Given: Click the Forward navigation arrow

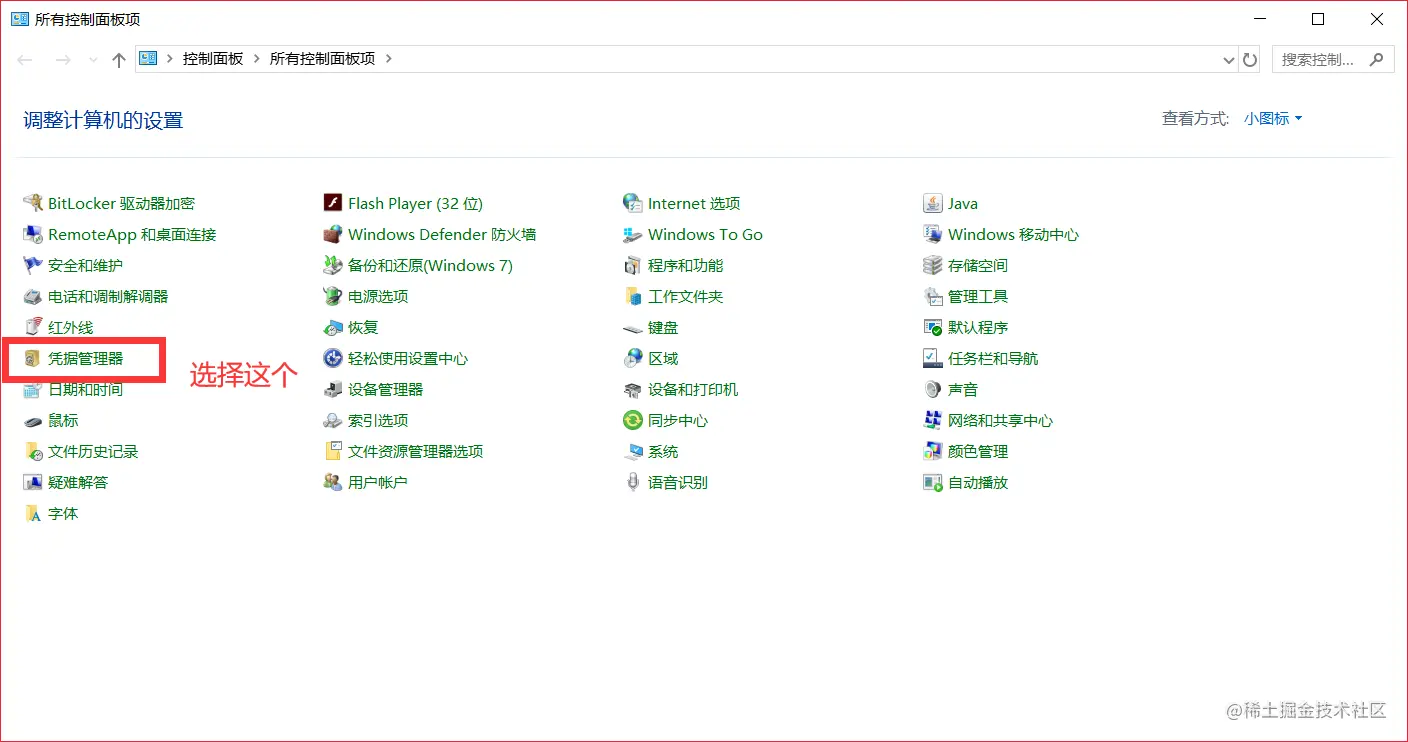Looking at the screenshot, I should tap(62, 60).
